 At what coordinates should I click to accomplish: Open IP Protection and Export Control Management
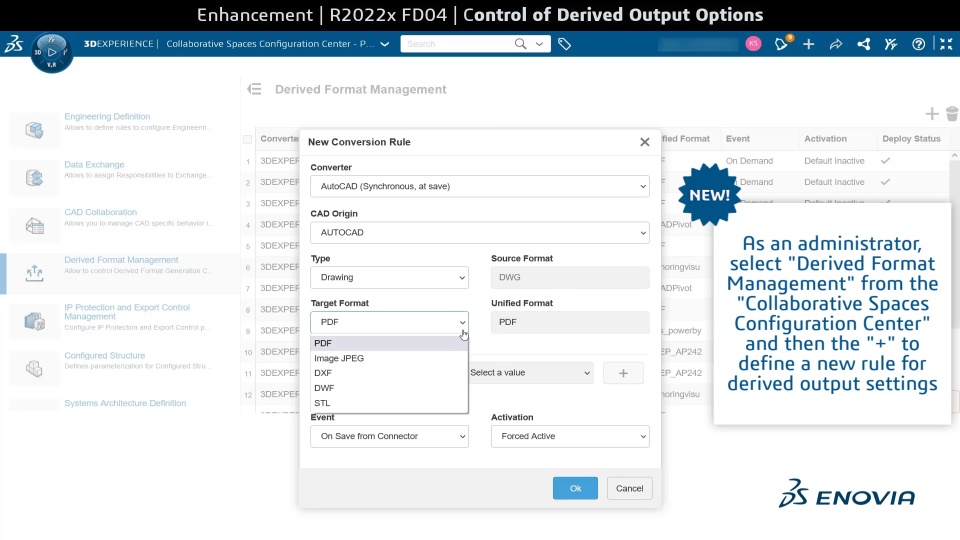pos(127,312)
